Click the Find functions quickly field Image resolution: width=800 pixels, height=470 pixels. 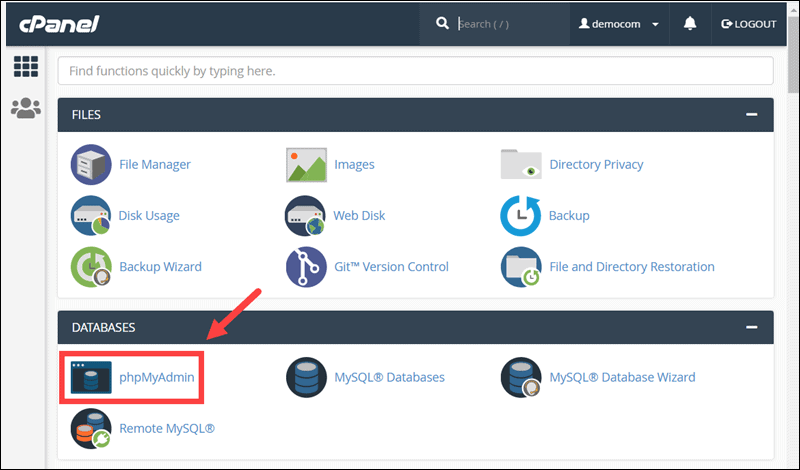click(x=415, y=70)
